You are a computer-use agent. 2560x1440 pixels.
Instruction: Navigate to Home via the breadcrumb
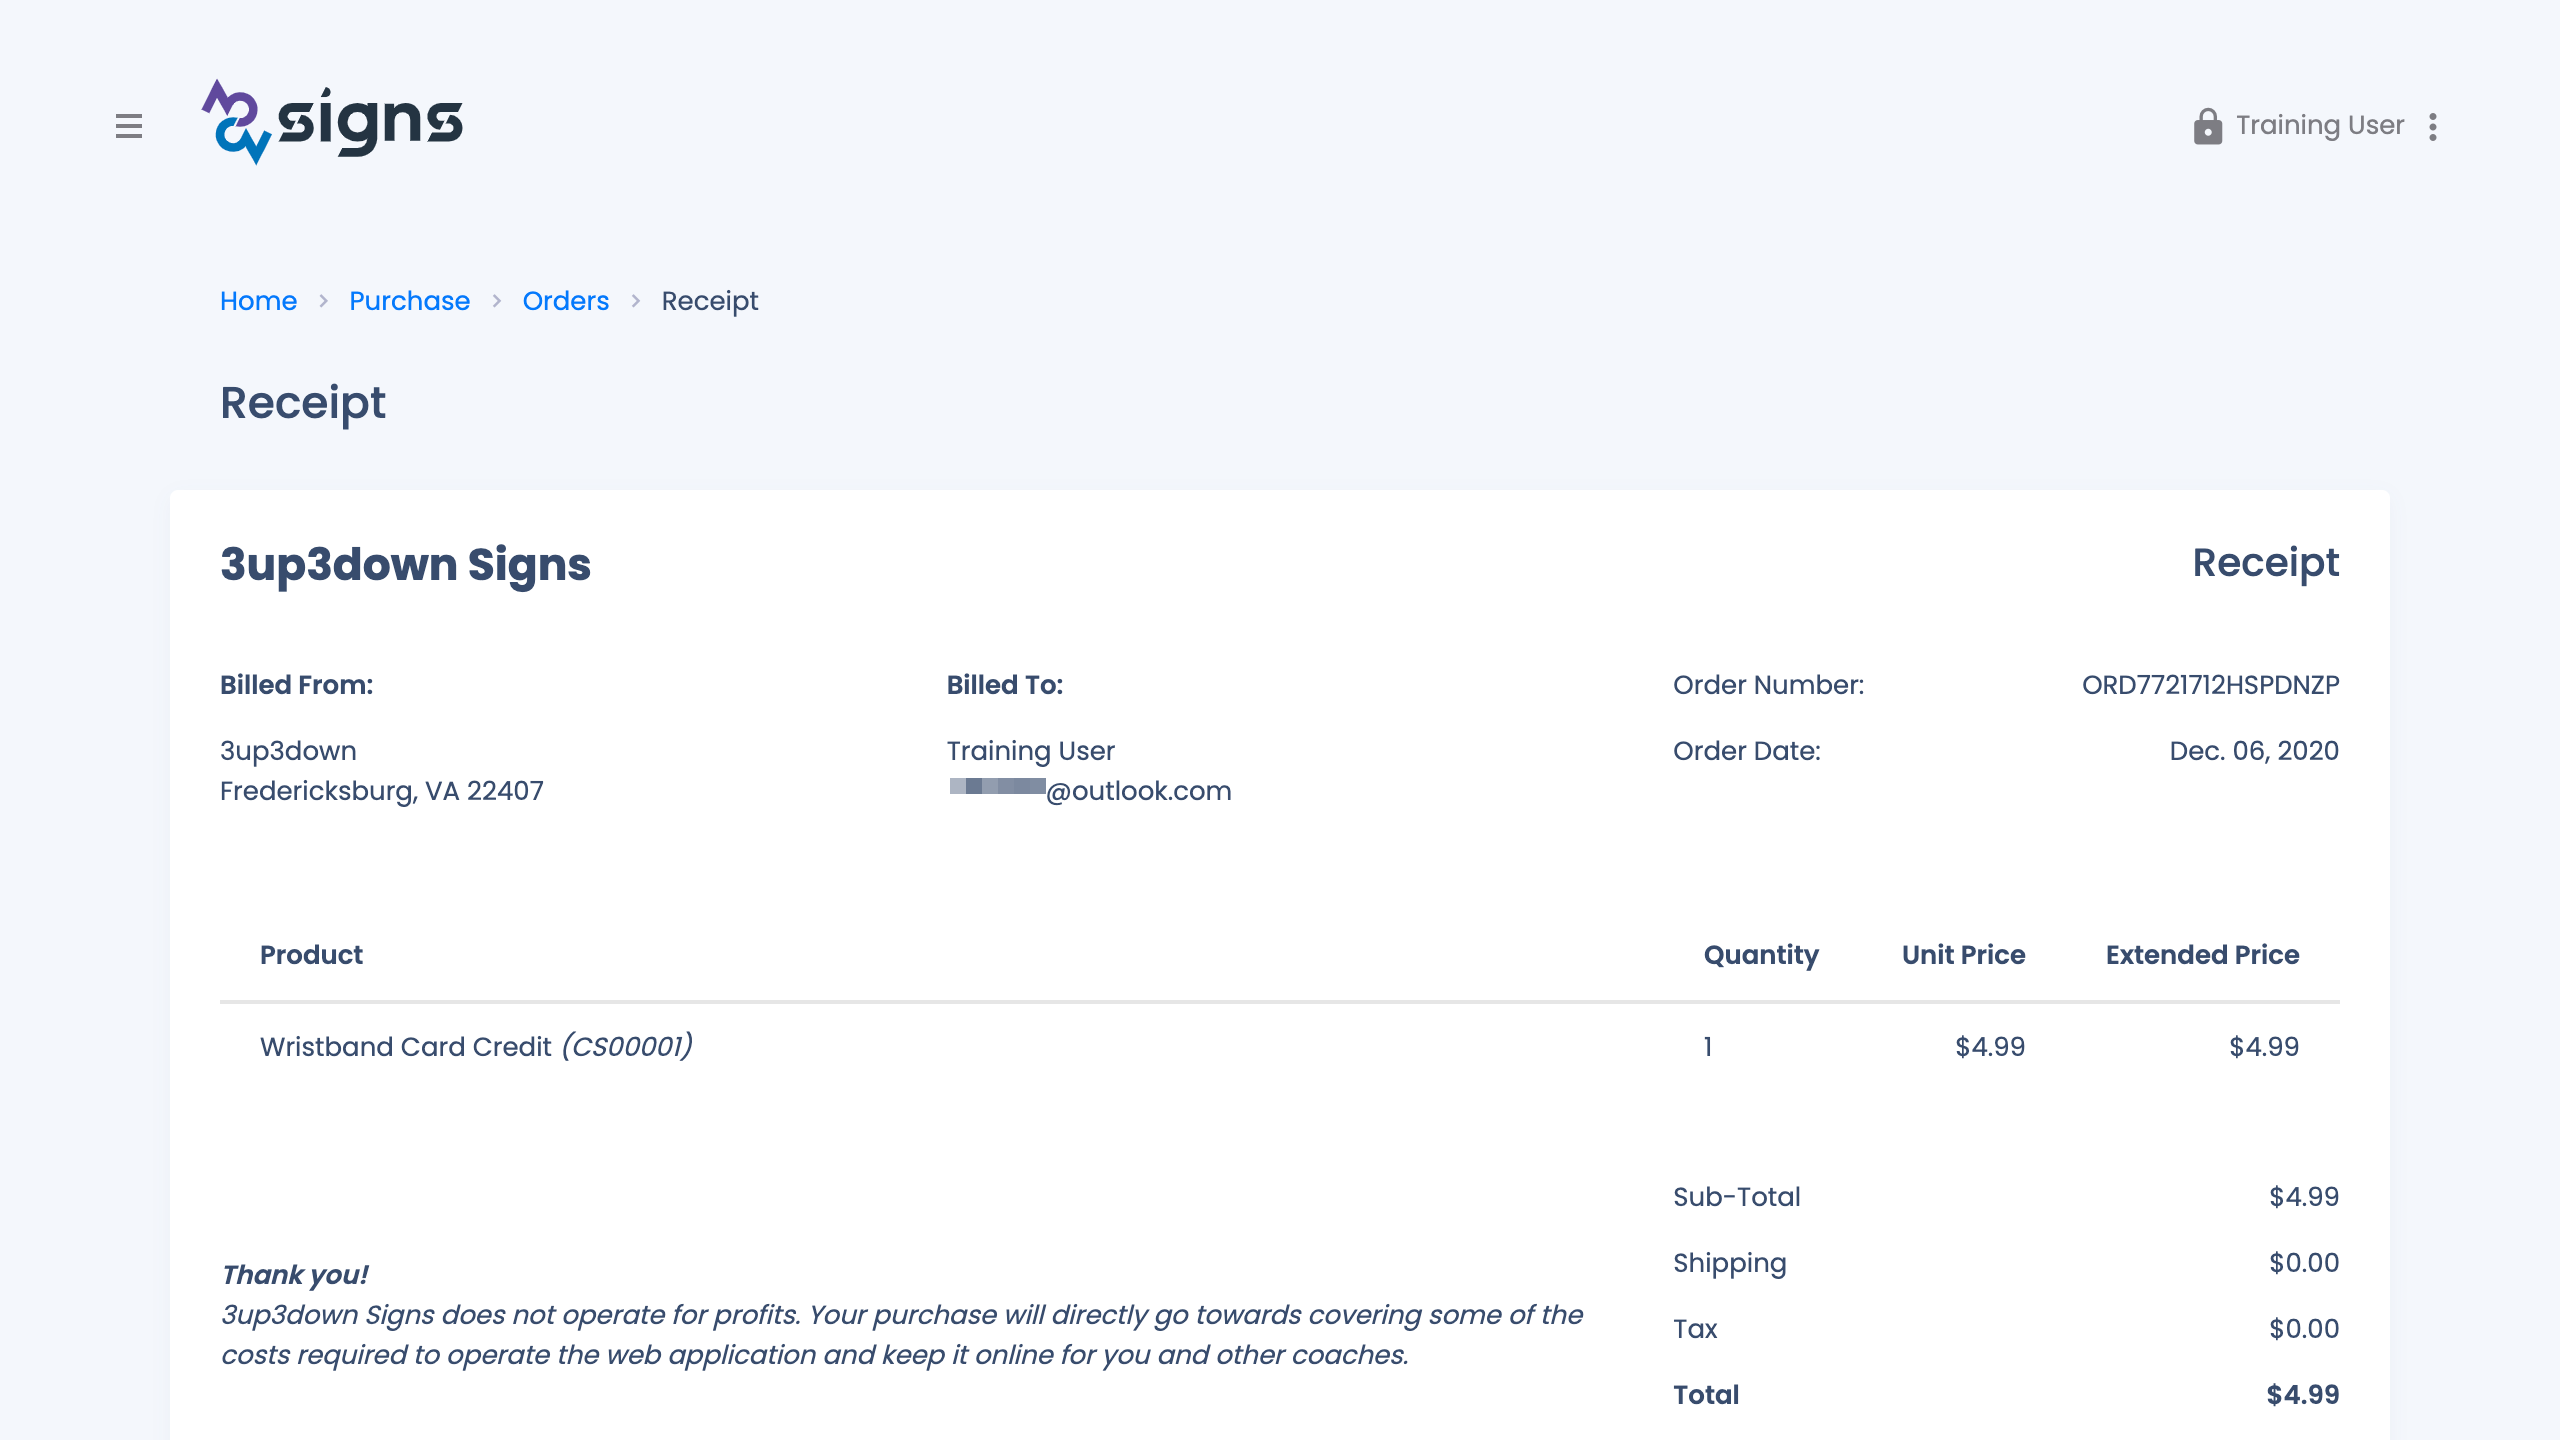tap(258, 301)
